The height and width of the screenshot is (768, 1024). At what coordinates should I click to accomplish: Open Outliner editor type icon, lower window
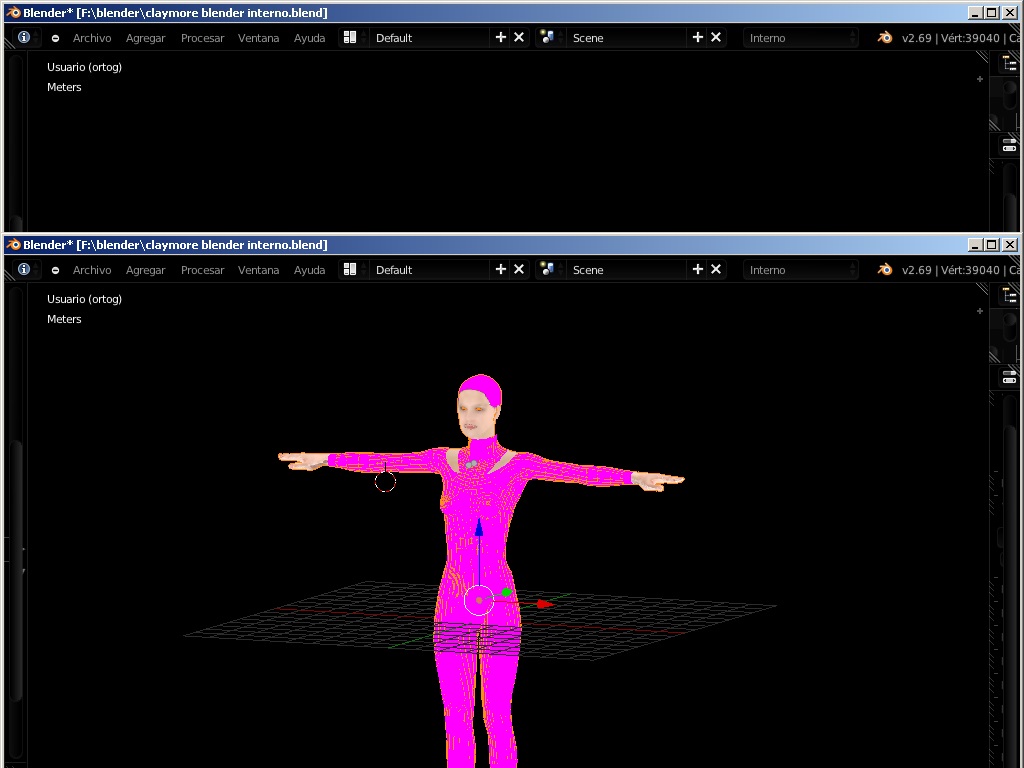pos(1010,296)
